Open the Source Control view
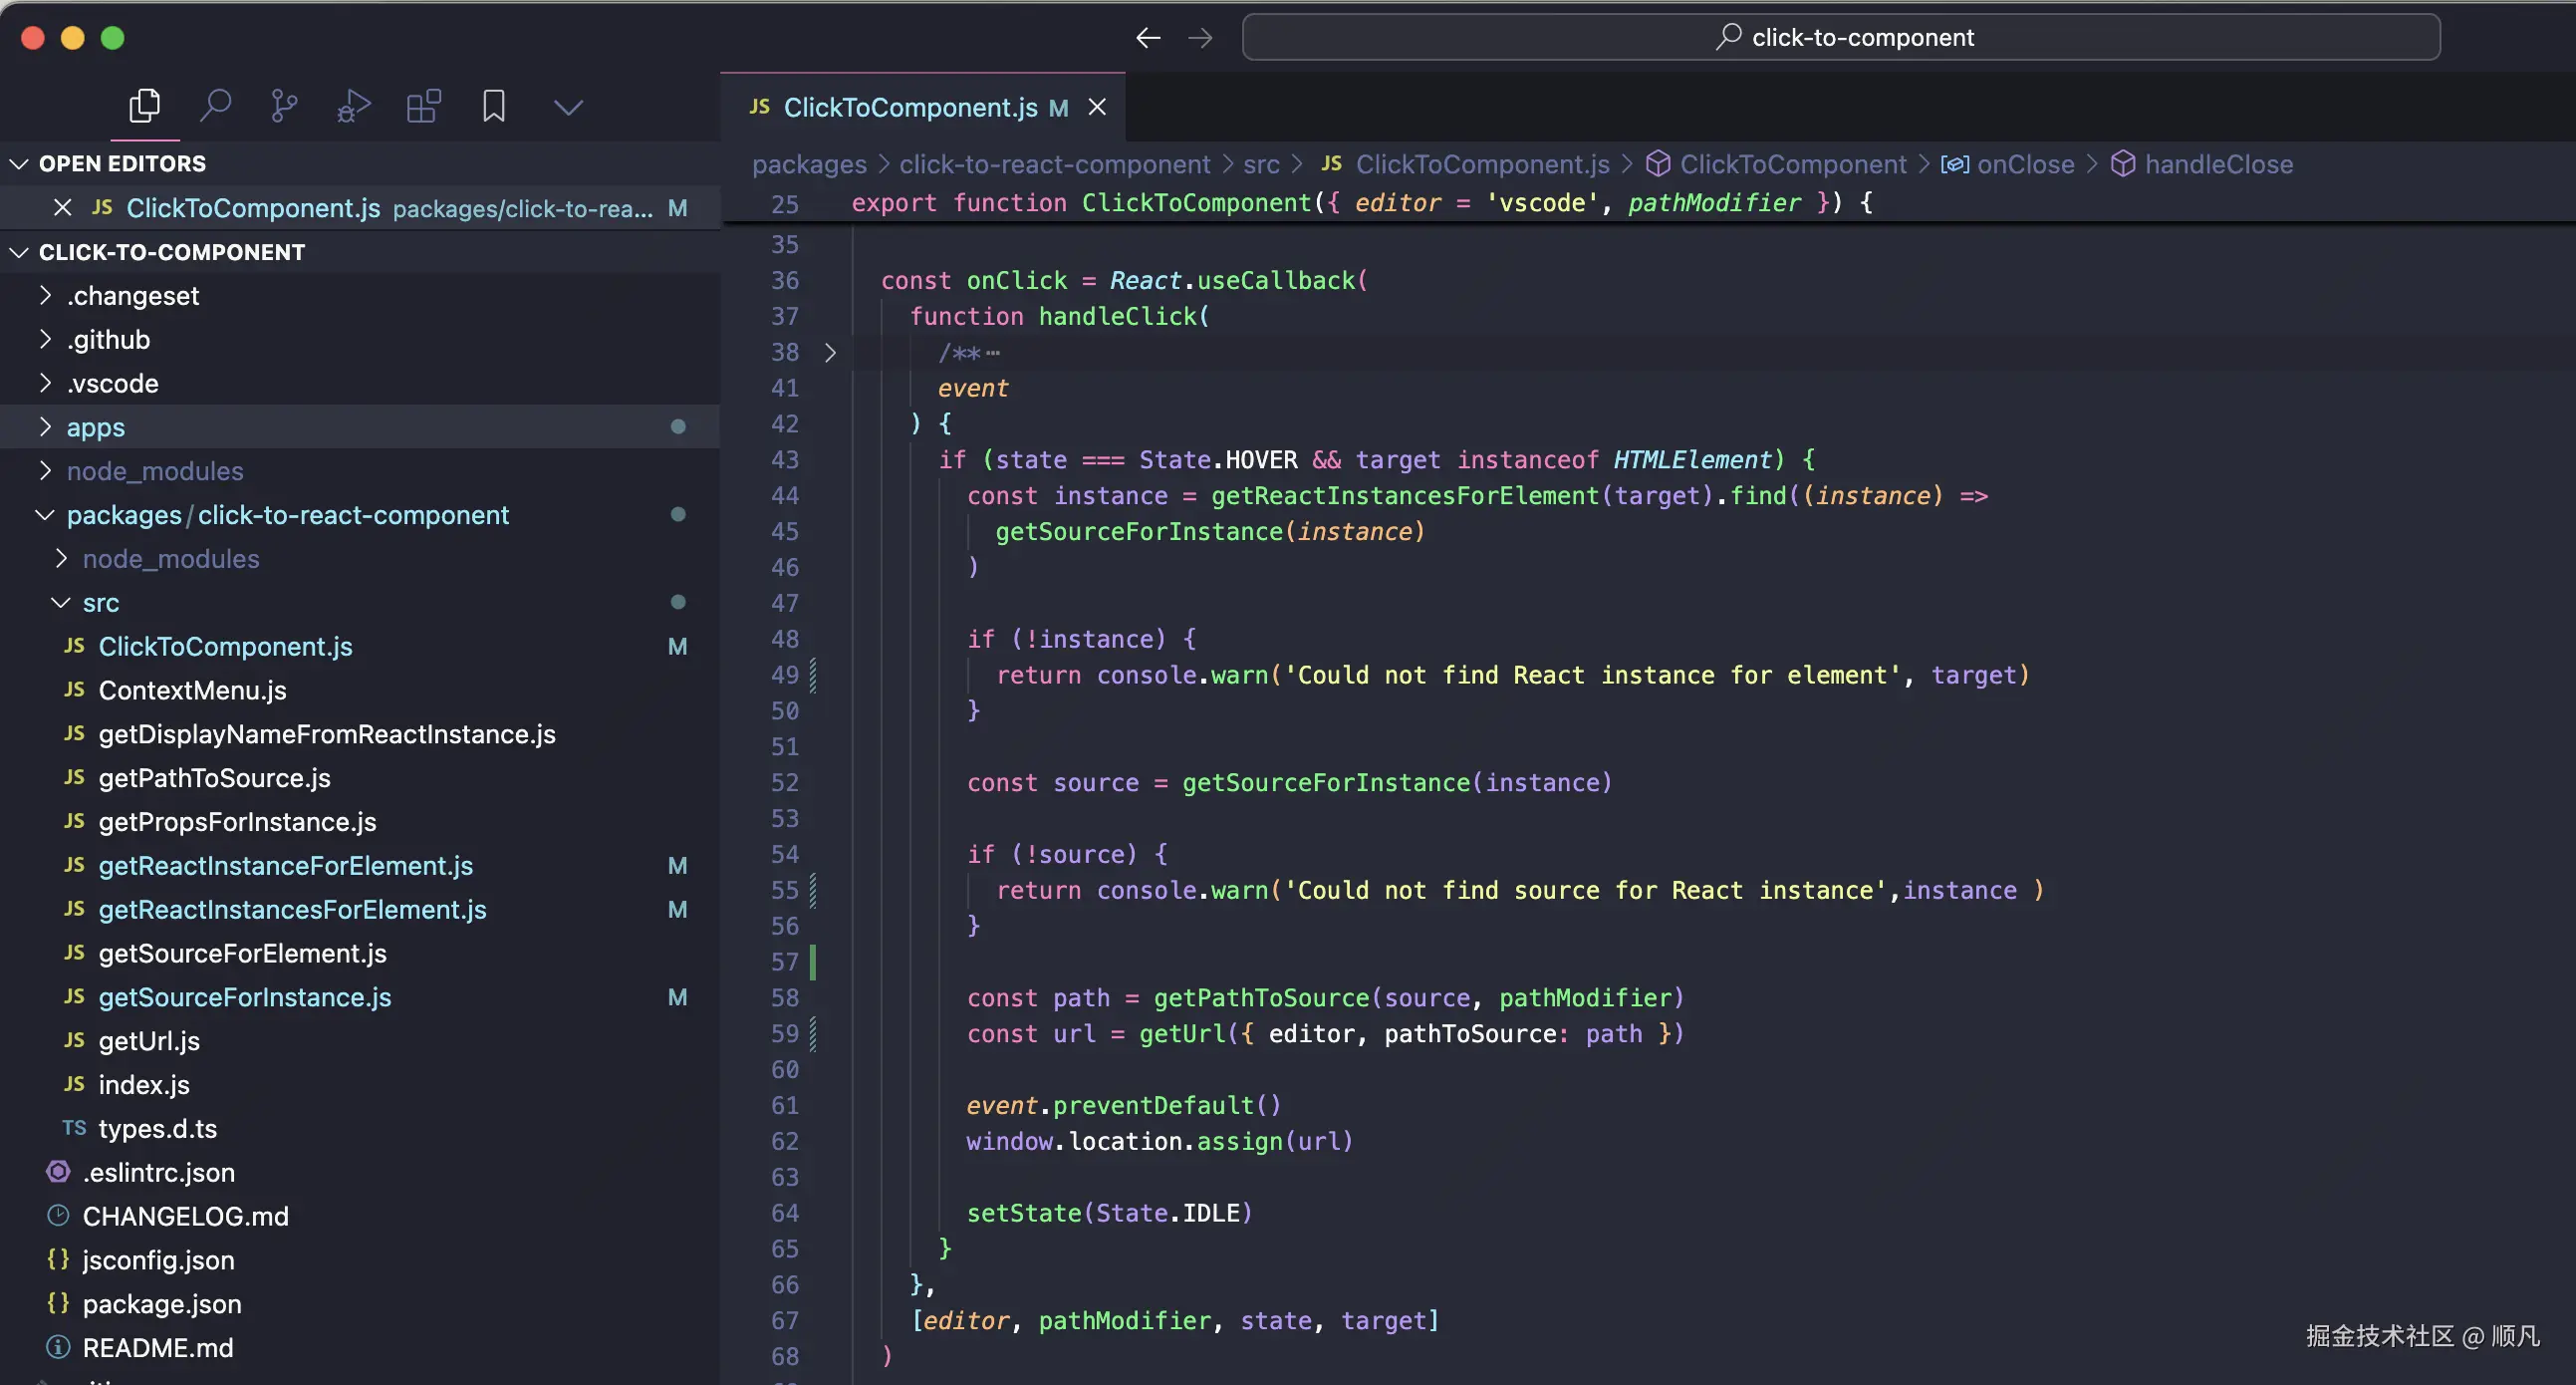2576x1385 pixels. click(x=284, y=106)
